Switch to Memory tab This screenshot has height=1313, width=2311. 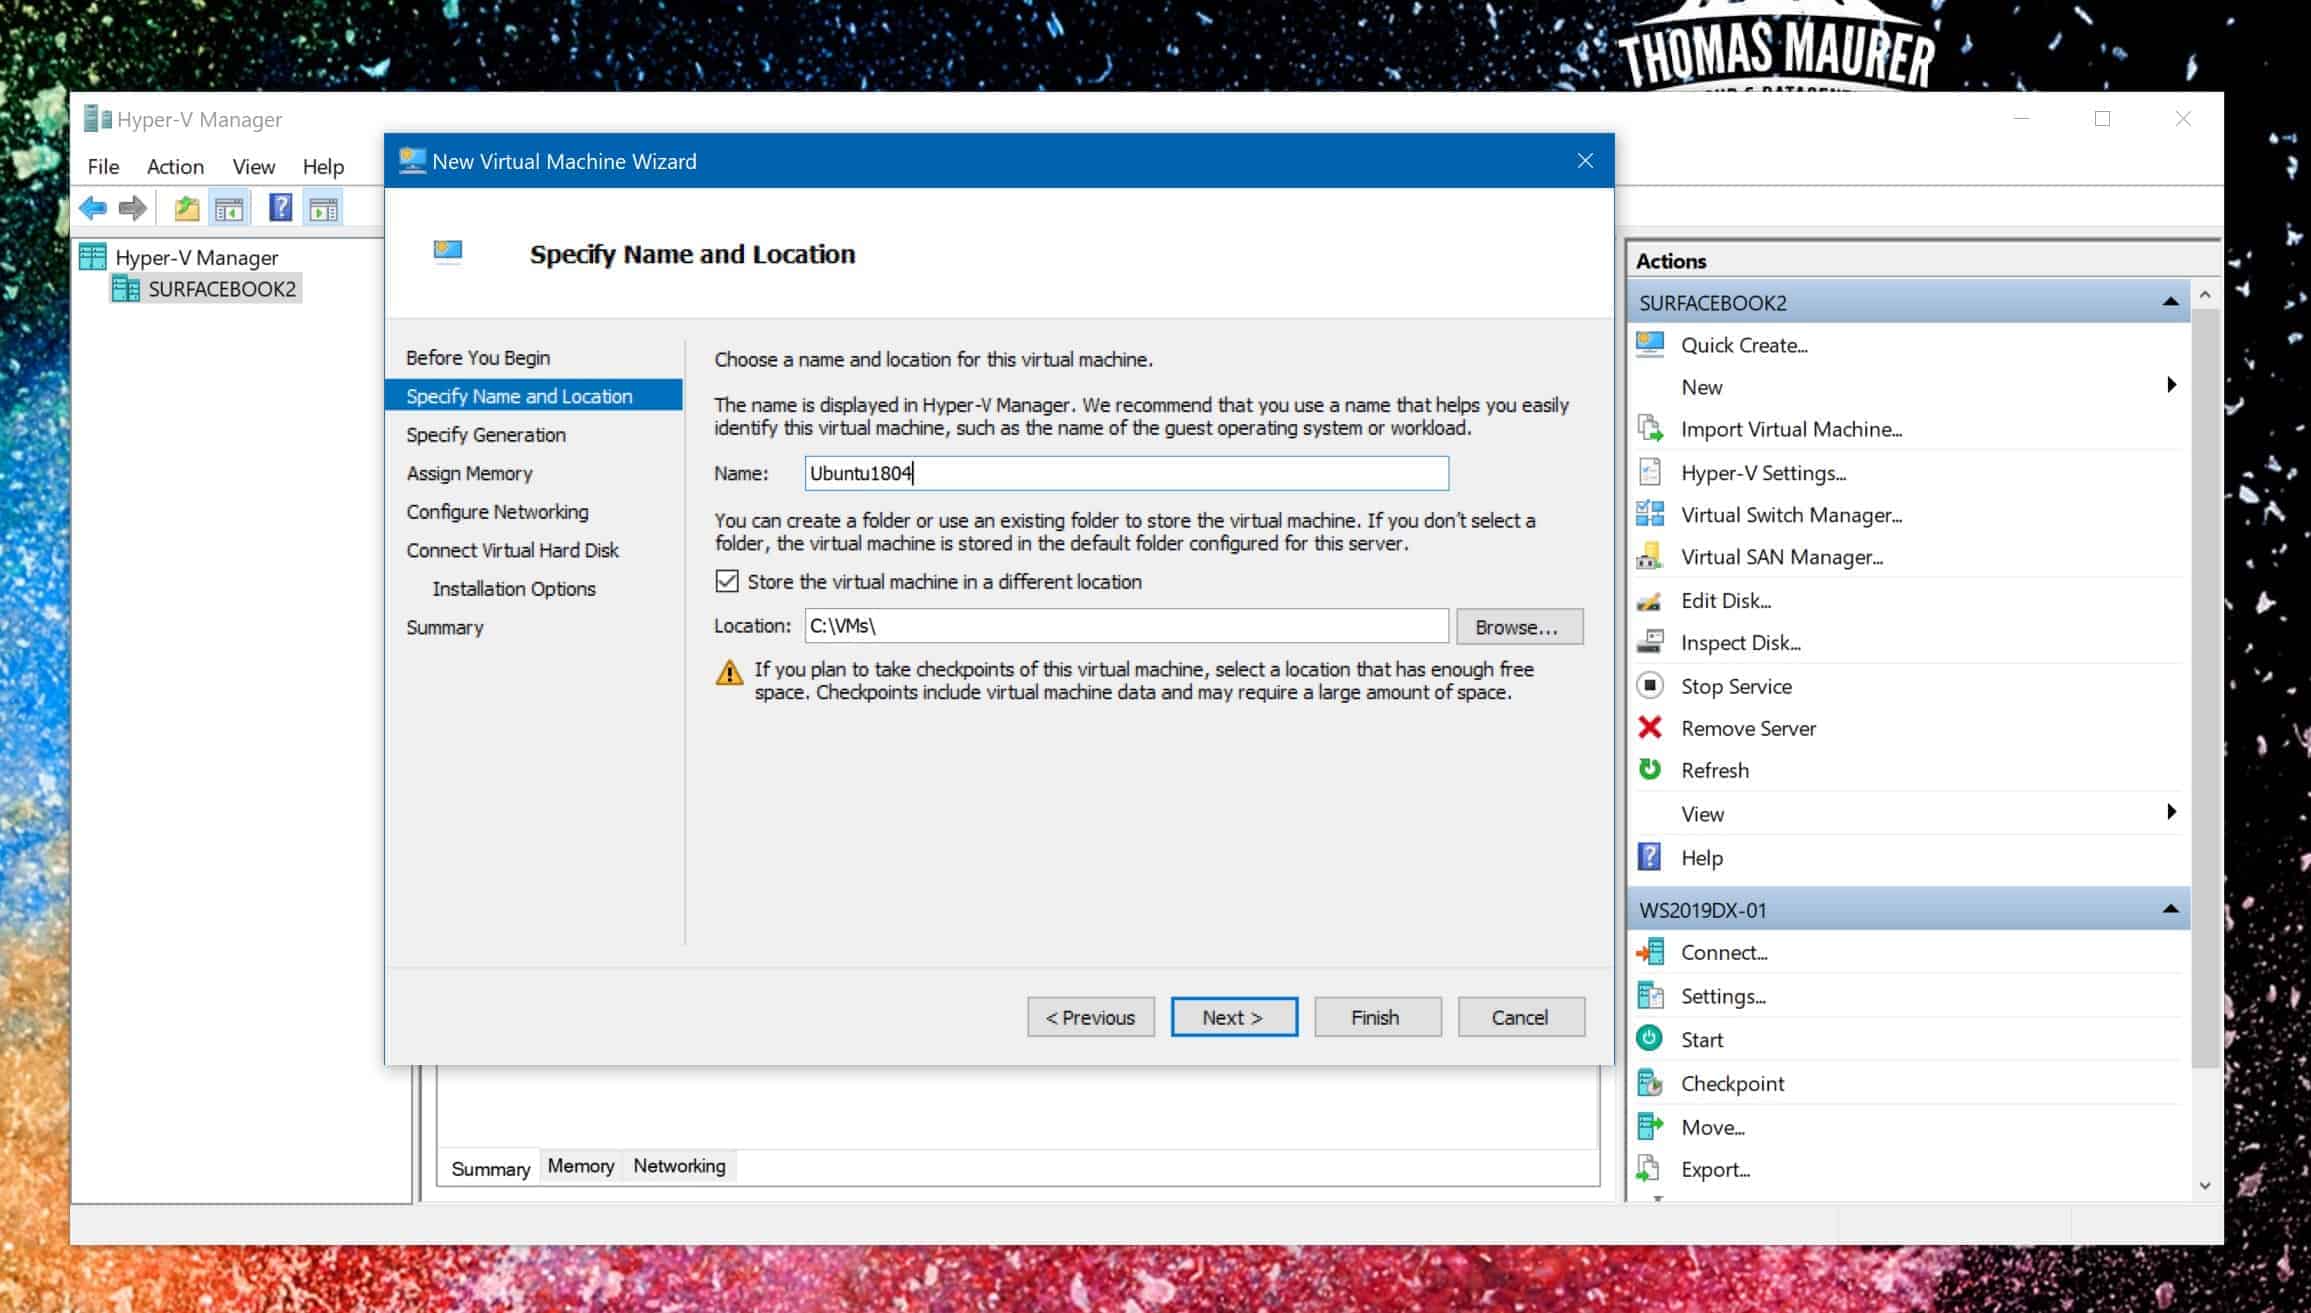click(581, 1164)
